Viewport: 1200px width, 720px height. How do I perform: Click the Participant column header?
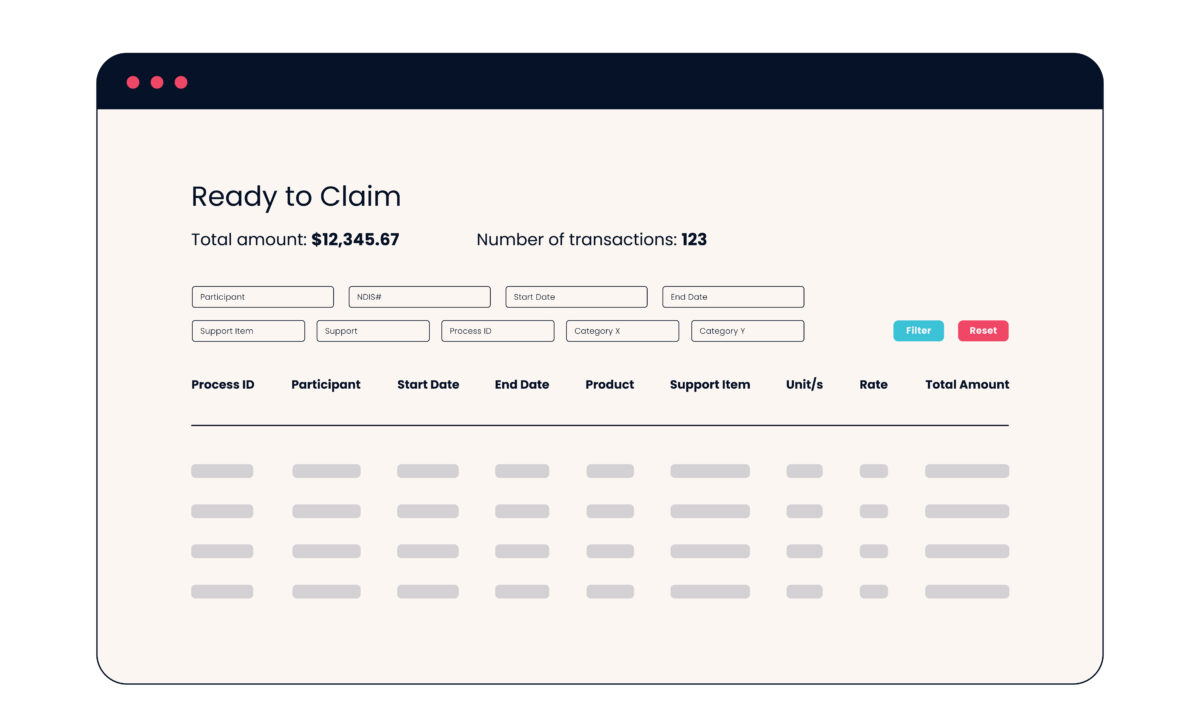[326, 384]
